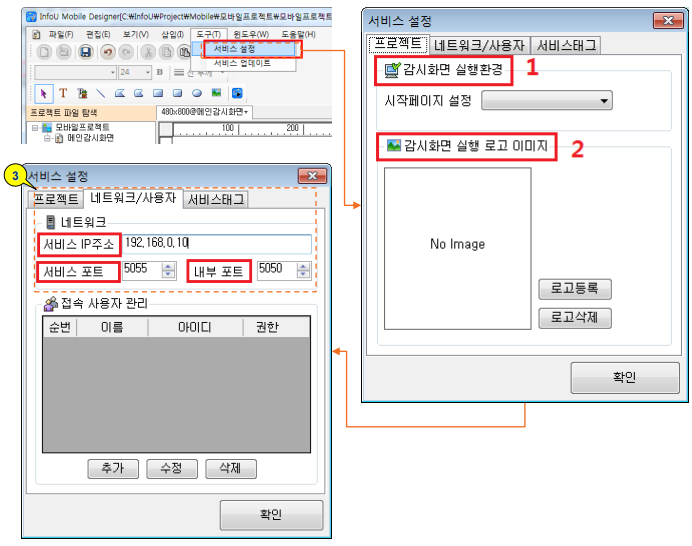Click the blue run/preview icon

point(237,93)
